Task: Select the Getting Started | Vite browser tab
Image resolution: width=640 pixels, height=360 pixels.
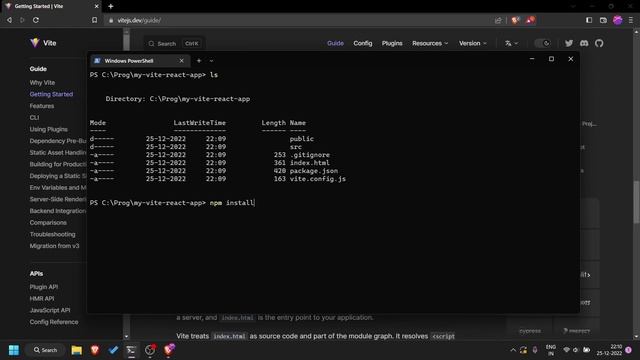Action: [51, 7]
